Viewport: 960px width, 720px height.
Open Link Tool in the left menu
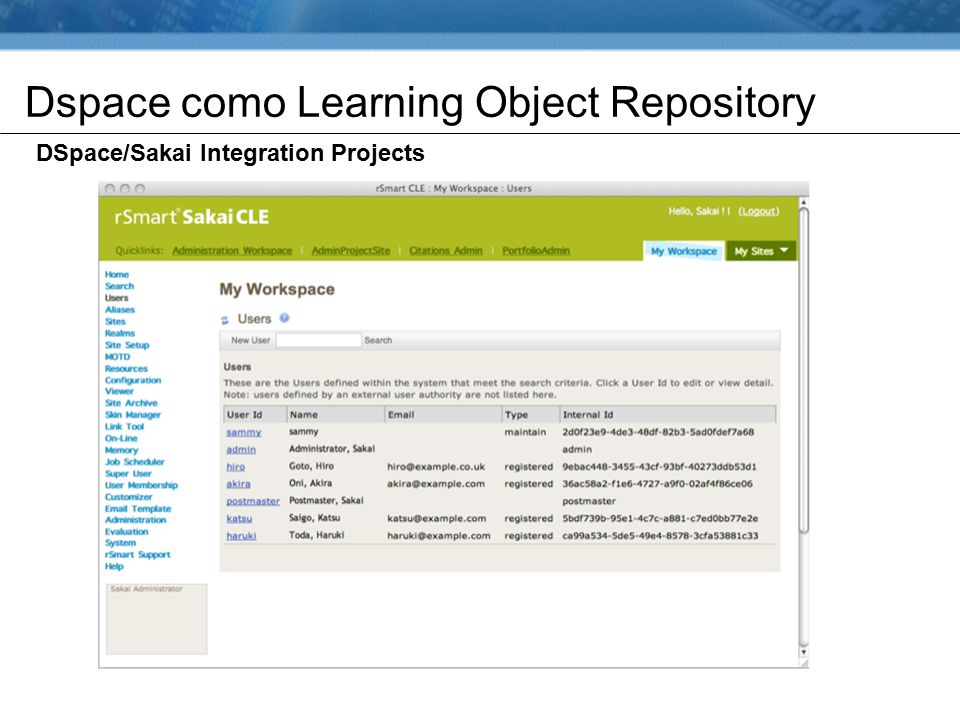124,426
